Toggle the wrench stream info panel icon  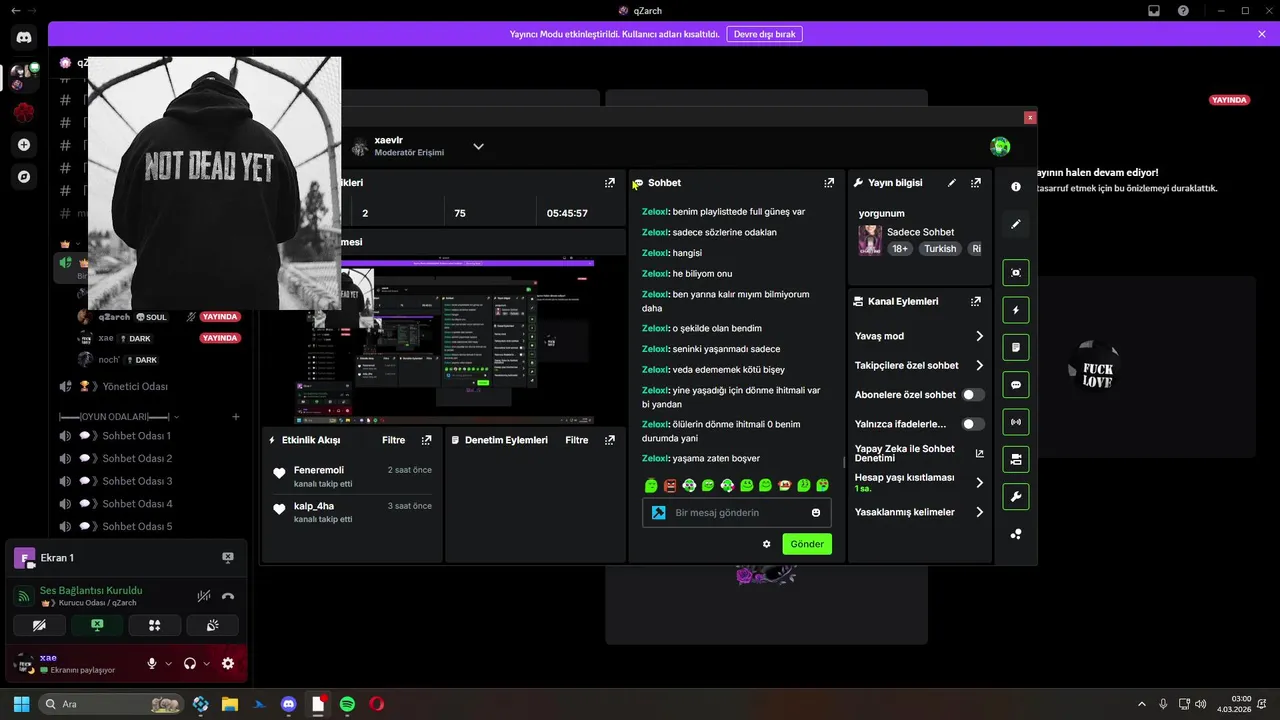pyautogui.click(x=1016, y=497)
